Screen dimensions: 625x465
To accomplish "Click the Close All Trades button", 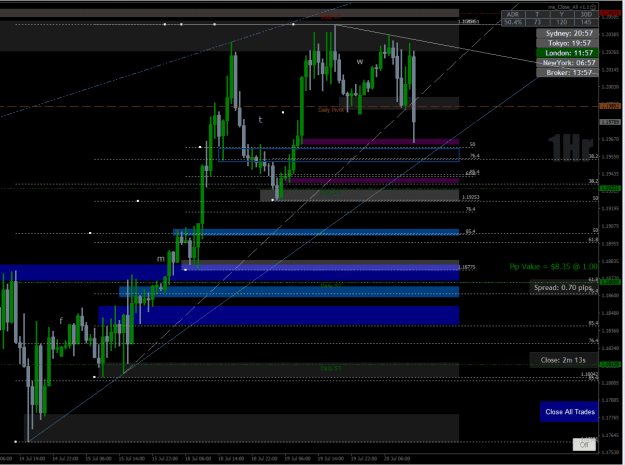I will click(569, 412).
